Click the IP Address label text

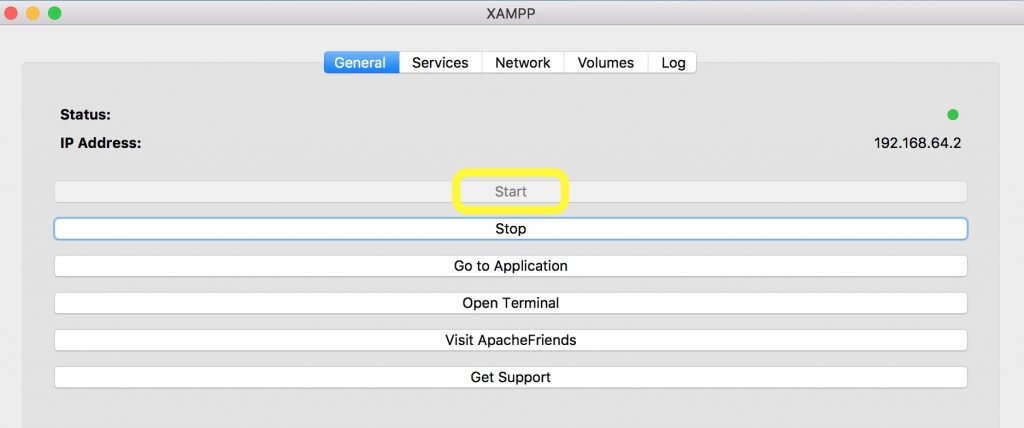point(101,143)
